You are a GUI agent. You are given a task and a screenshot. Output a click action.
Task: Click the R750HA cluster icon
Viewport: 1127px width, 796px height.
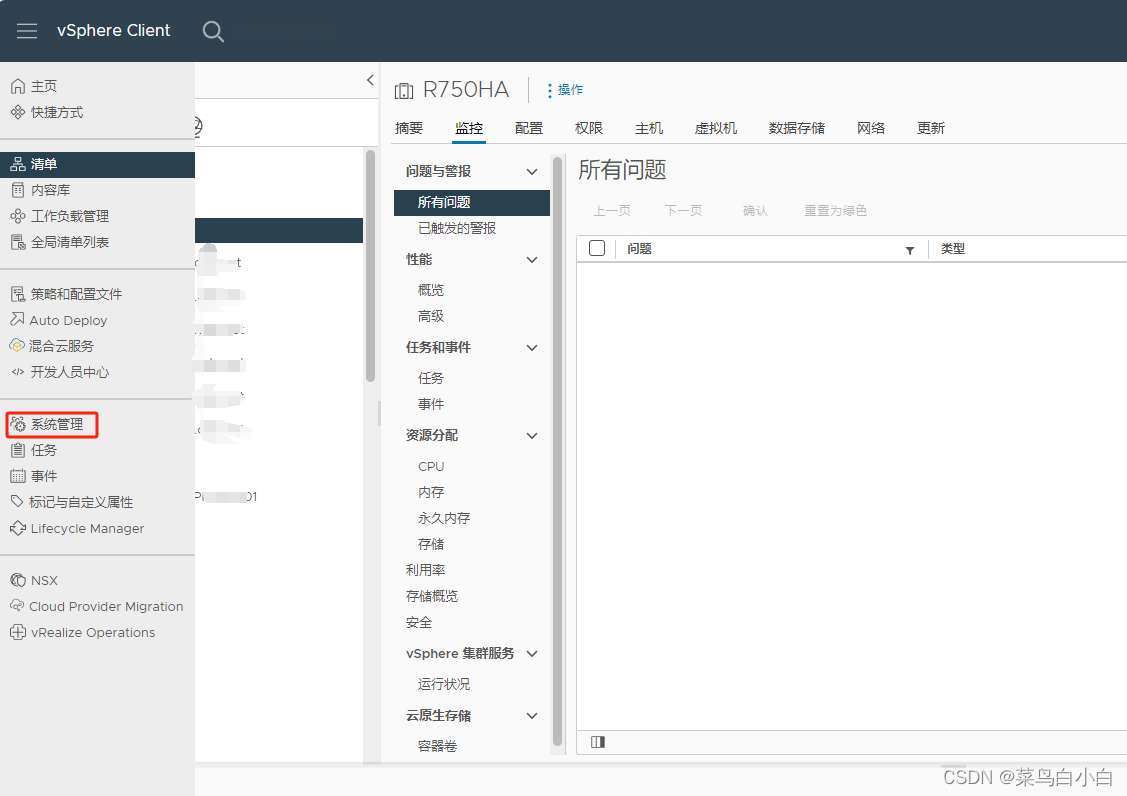404,91
